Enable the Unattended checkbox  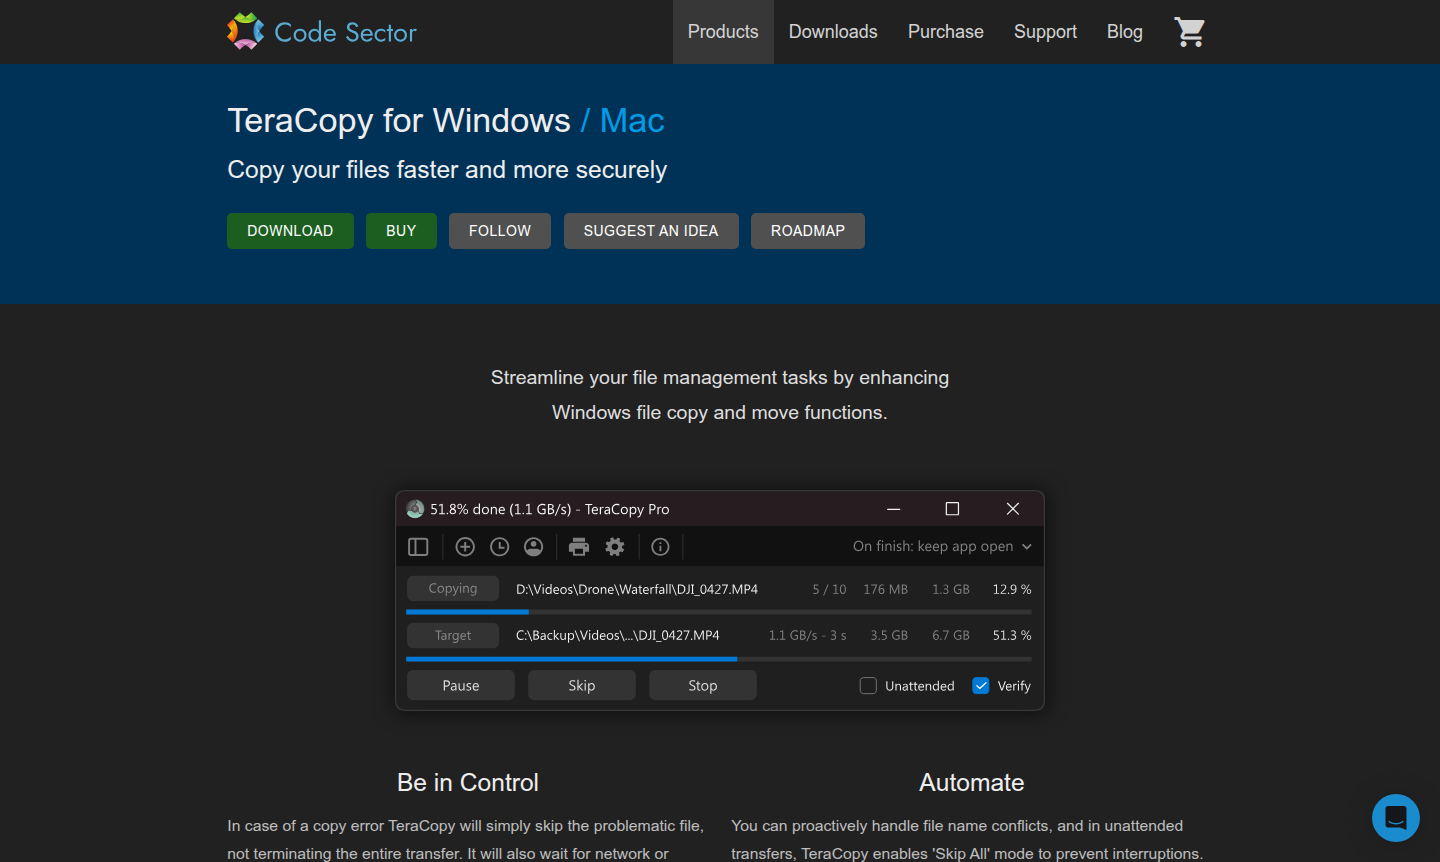pos(868,686)
